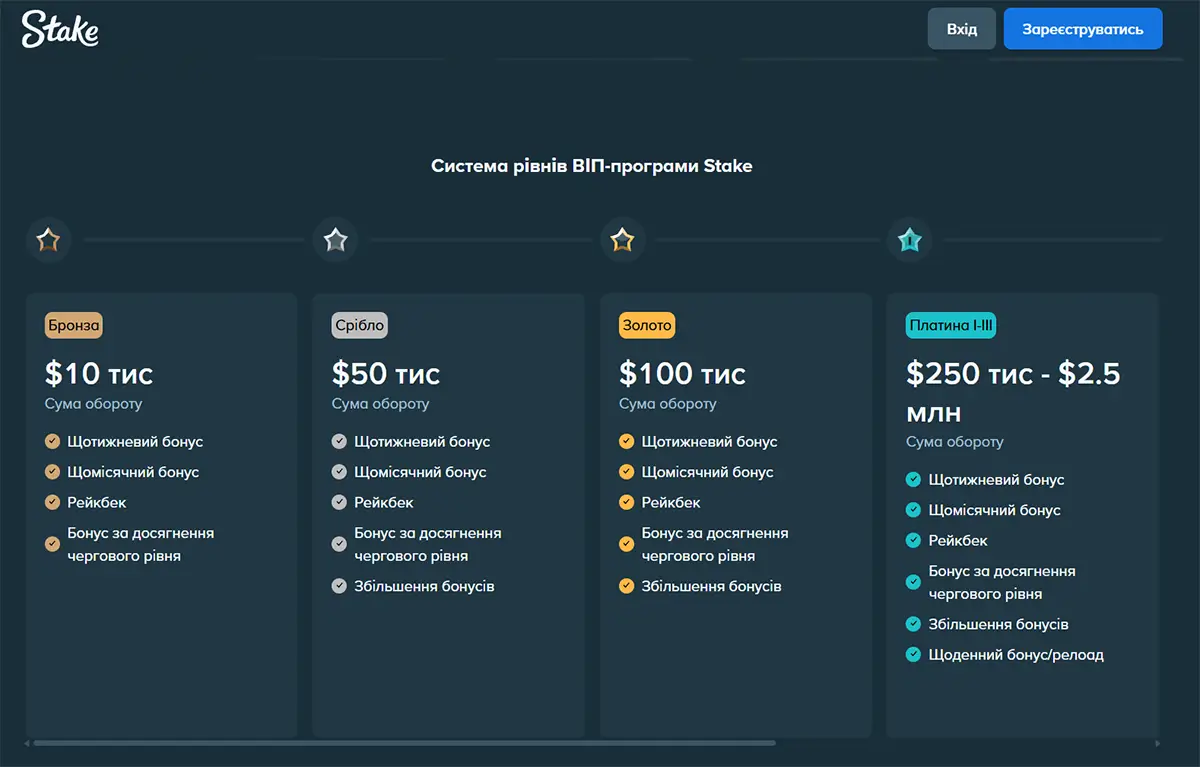Click the right arrow of horizontal scrollbar
1200x767 pixels.
coord(1158,743)
